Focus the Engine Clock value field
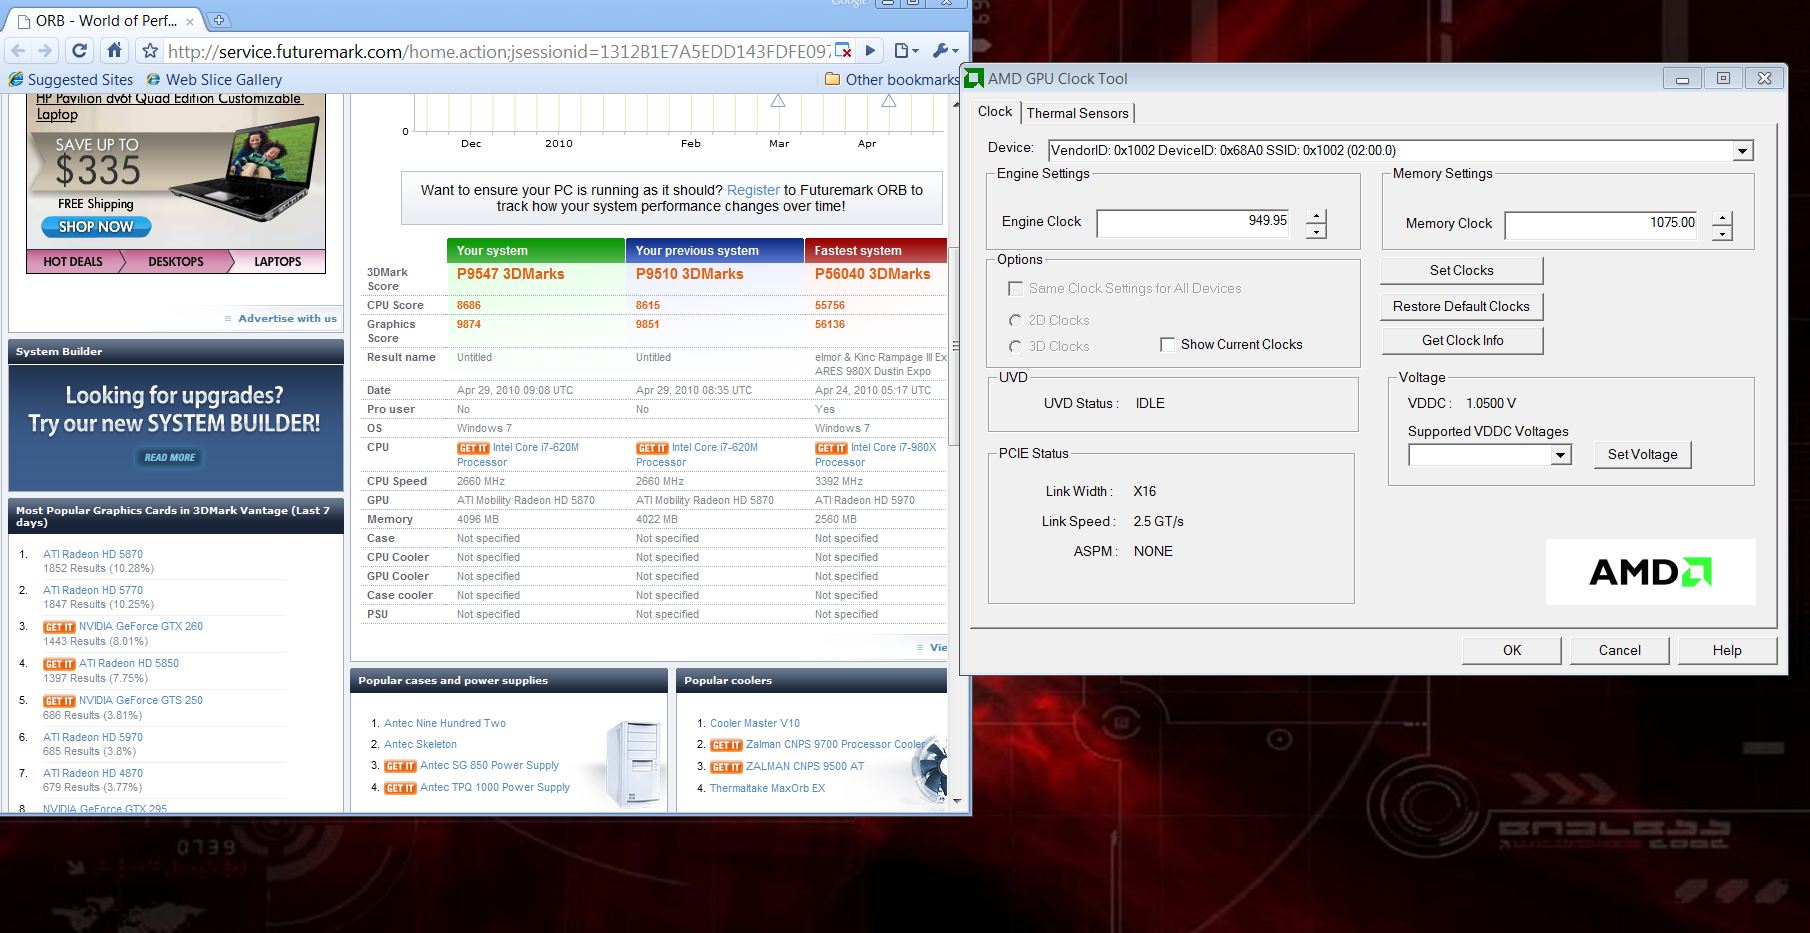 click(x=1193, y=223)
